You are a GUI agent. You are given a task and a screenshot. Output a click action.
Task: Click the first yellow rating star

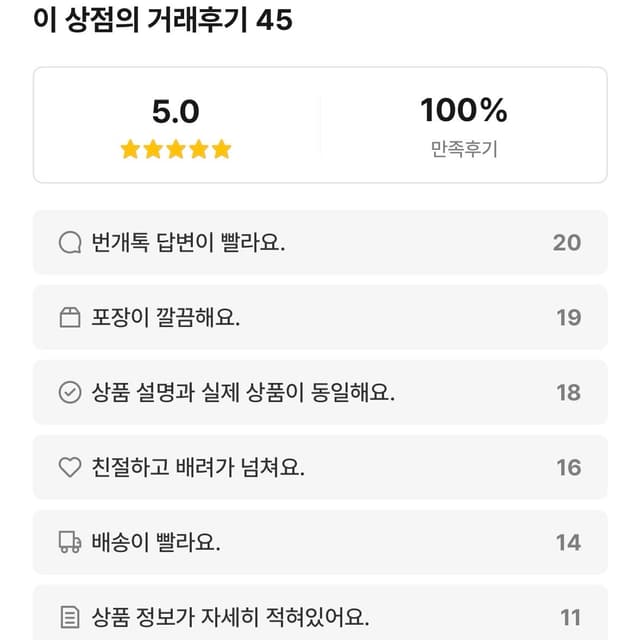pos(130,149)
